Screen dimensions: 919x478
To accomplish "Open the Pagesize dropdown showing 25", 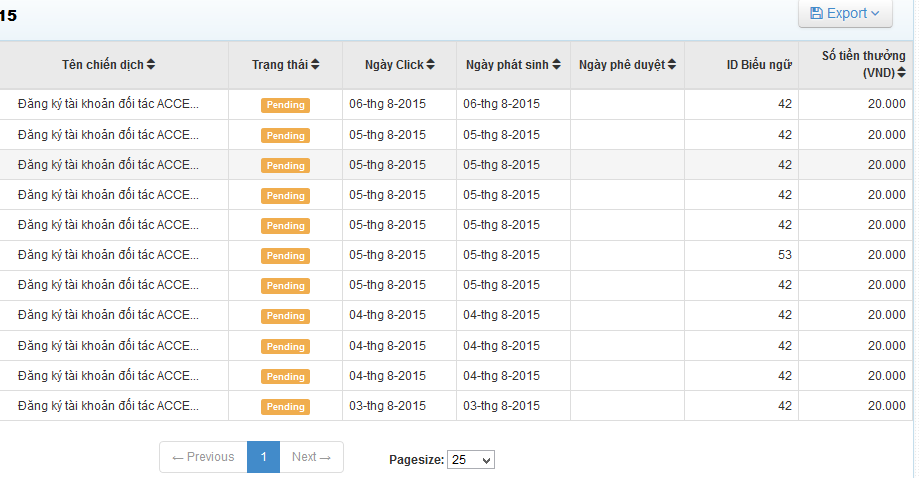I will pyautogui.click(x=471, y=460).
